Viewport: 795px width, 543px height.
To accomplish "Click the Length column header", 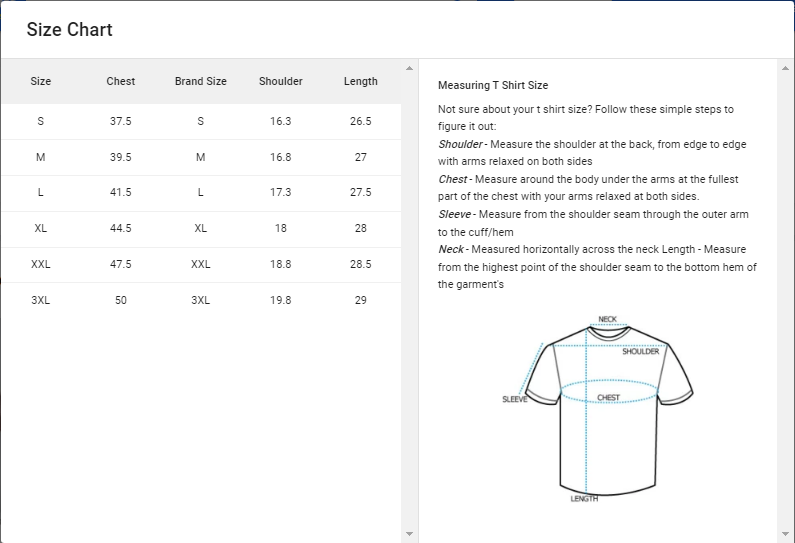I will (361, 81).
